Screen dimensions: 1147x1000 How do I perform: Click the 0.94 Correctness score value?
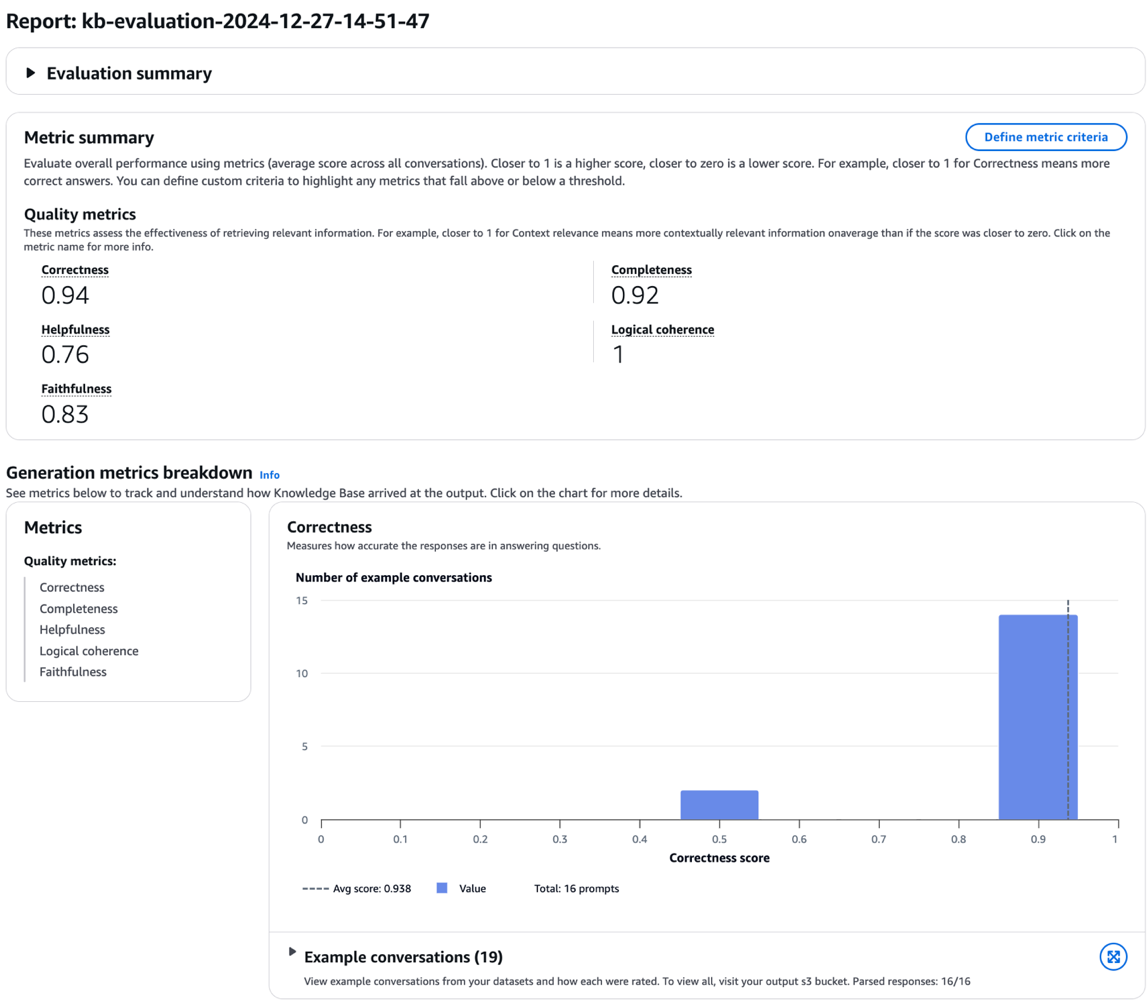pos(65,296)
